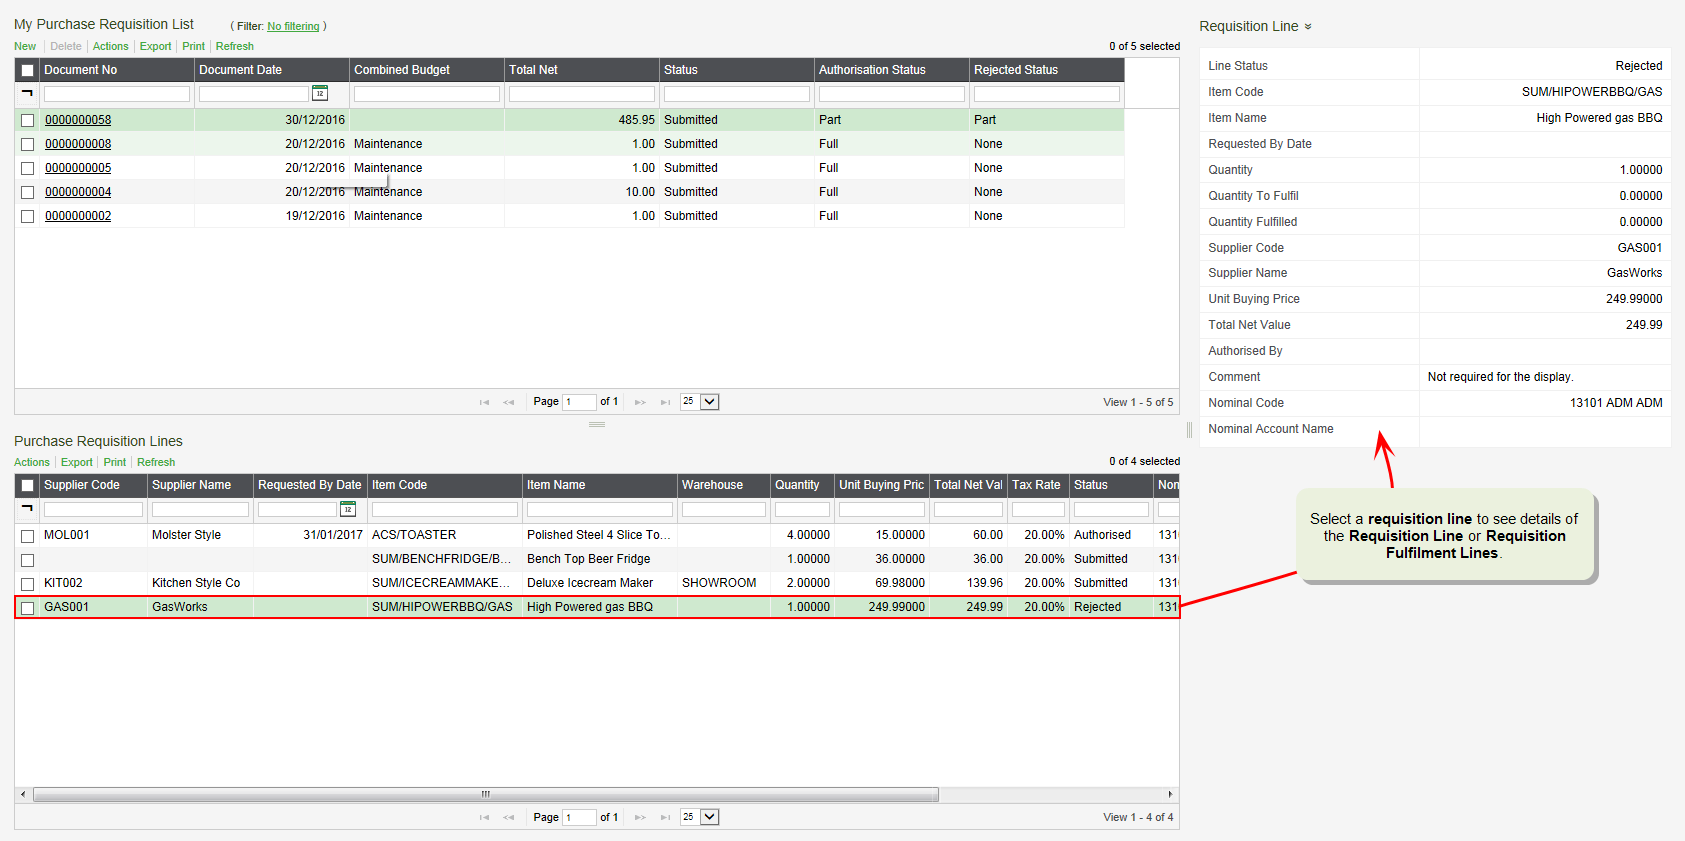Tick checkbox for document 0000000058
This screenshot has height=841, width=1685.
pyautogui.click(x=28, y=120)
